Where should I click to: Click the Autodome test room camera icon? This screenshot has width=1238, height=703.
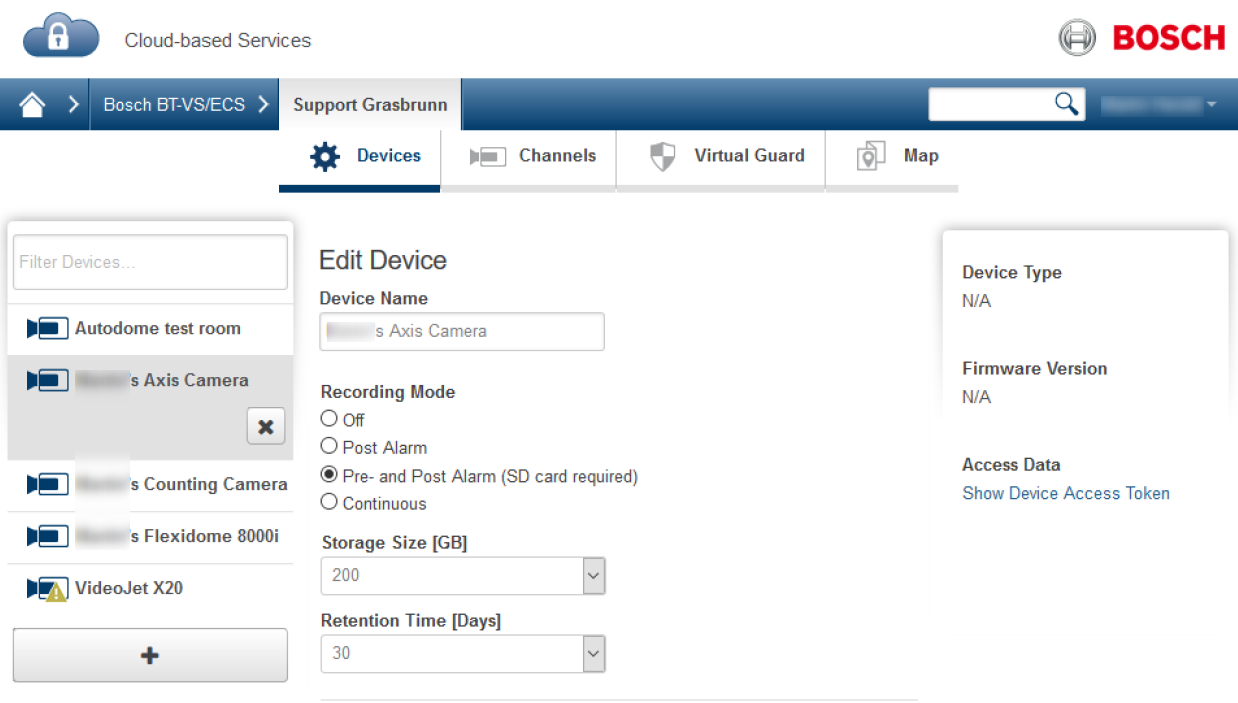pyautogui.click(x=48, y=328)
